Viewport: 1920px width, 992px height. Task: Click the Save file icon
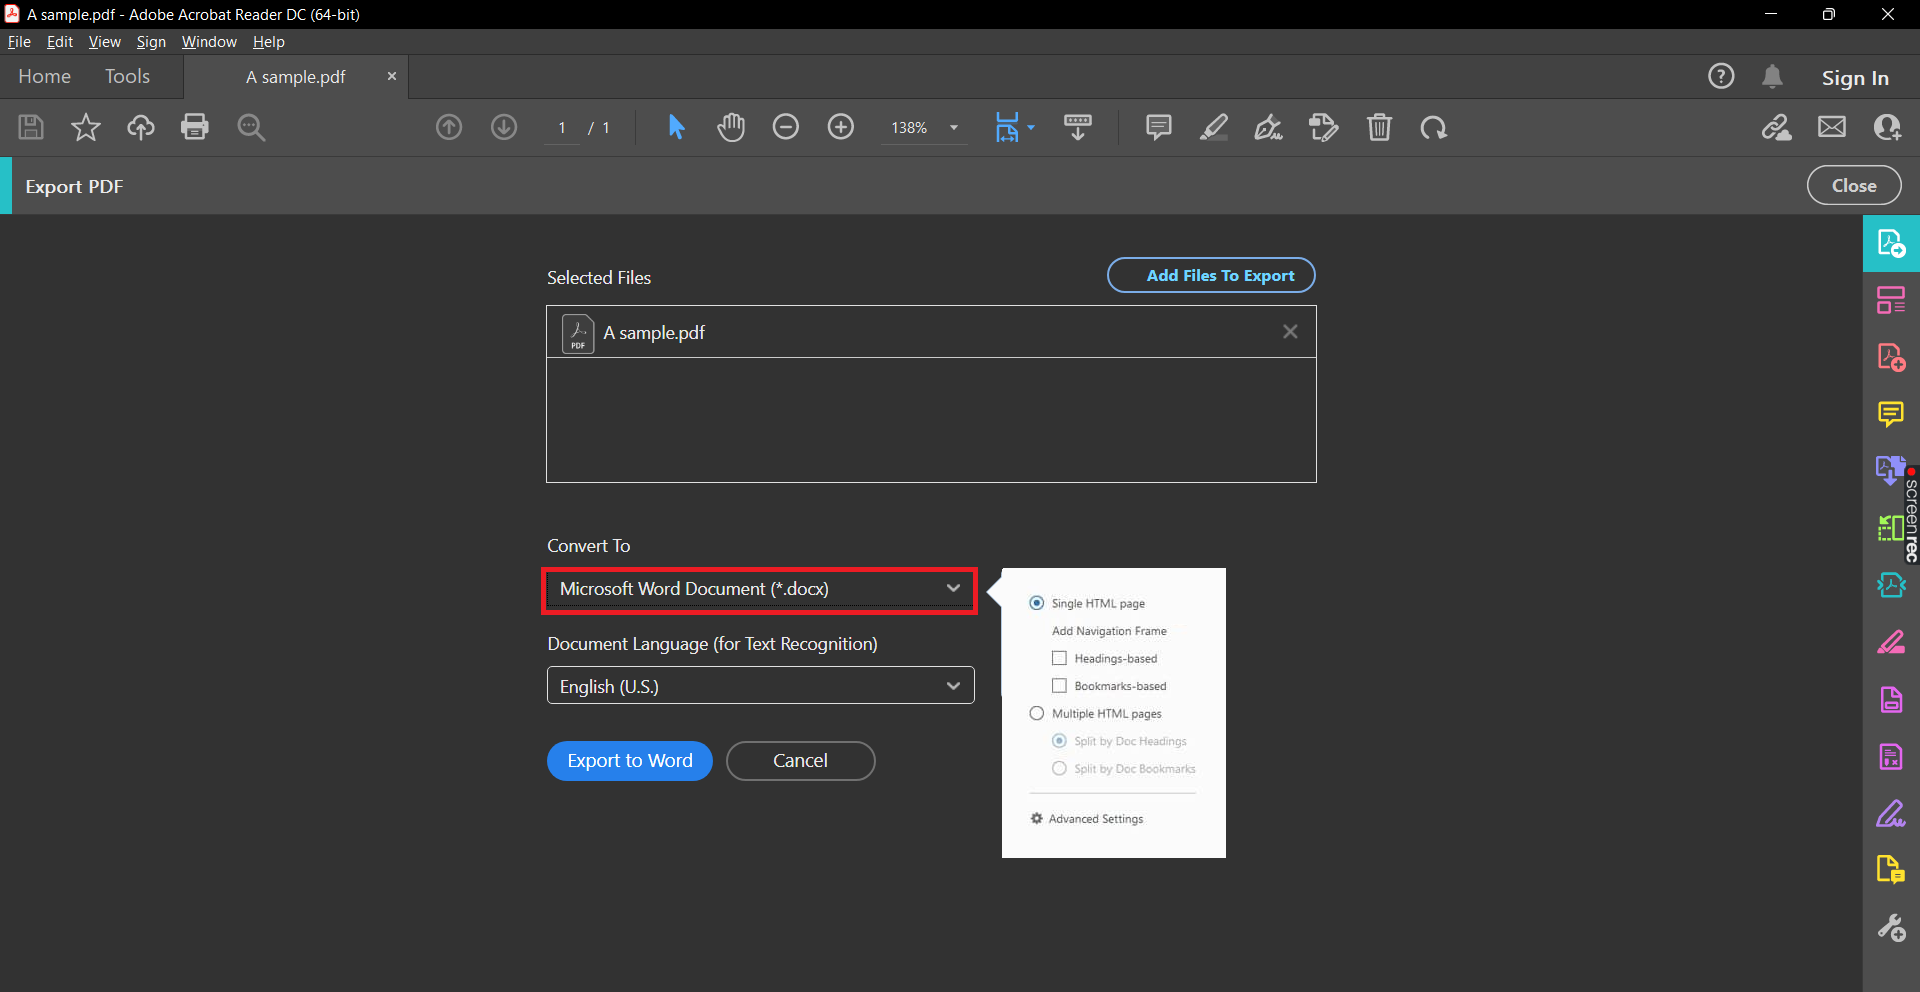pyautogui.click(x=31, y=127)
